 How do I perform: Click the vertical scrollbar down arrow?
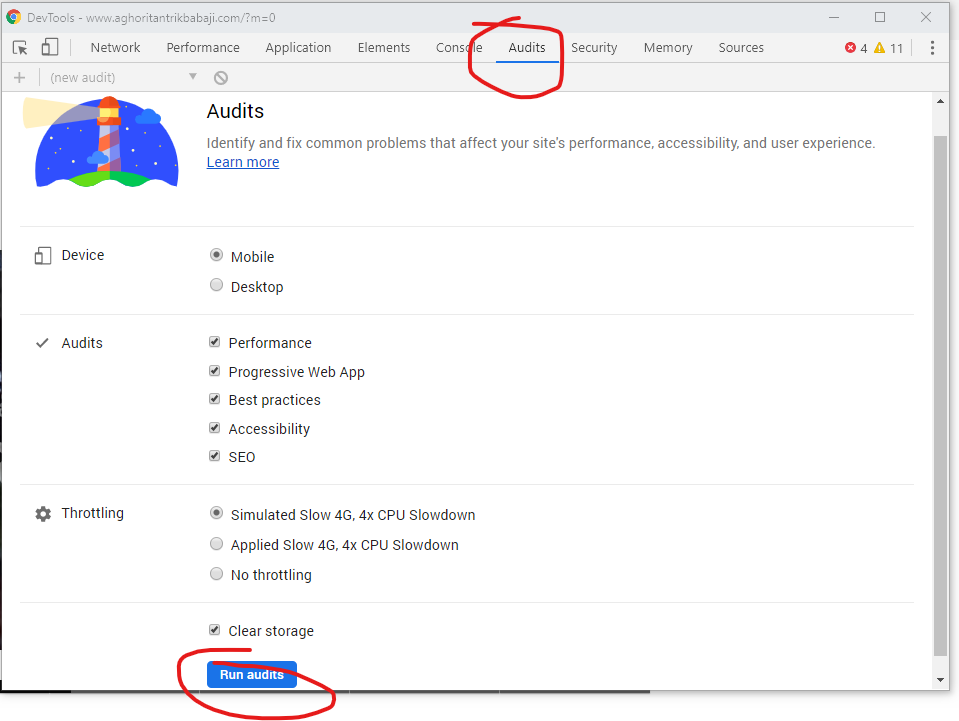coord(940,677)
